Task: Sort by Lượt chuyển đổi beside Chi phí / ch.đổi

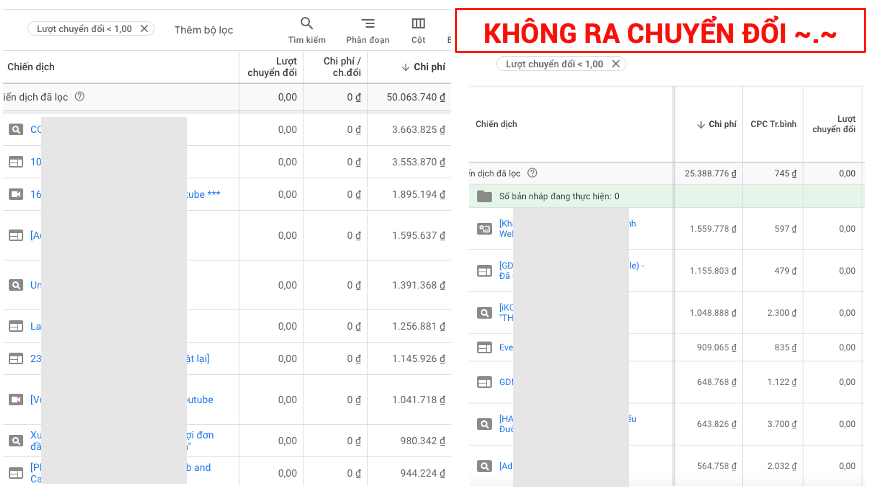Action: (x=272, y=67)
